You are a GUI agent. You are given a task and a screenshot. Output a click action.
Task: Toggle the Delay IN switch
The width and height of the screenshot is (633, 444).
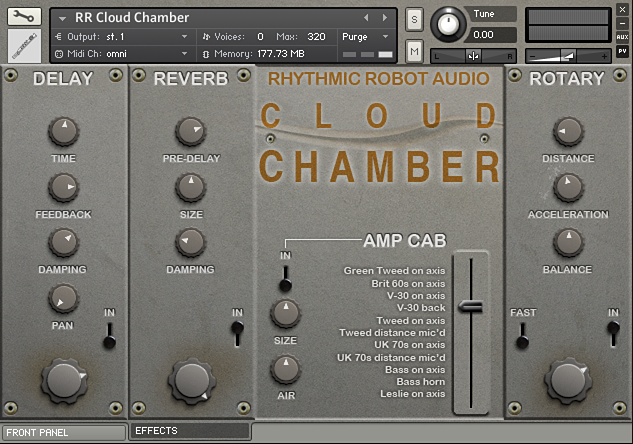pyautogui.click(x=109, y=336)
